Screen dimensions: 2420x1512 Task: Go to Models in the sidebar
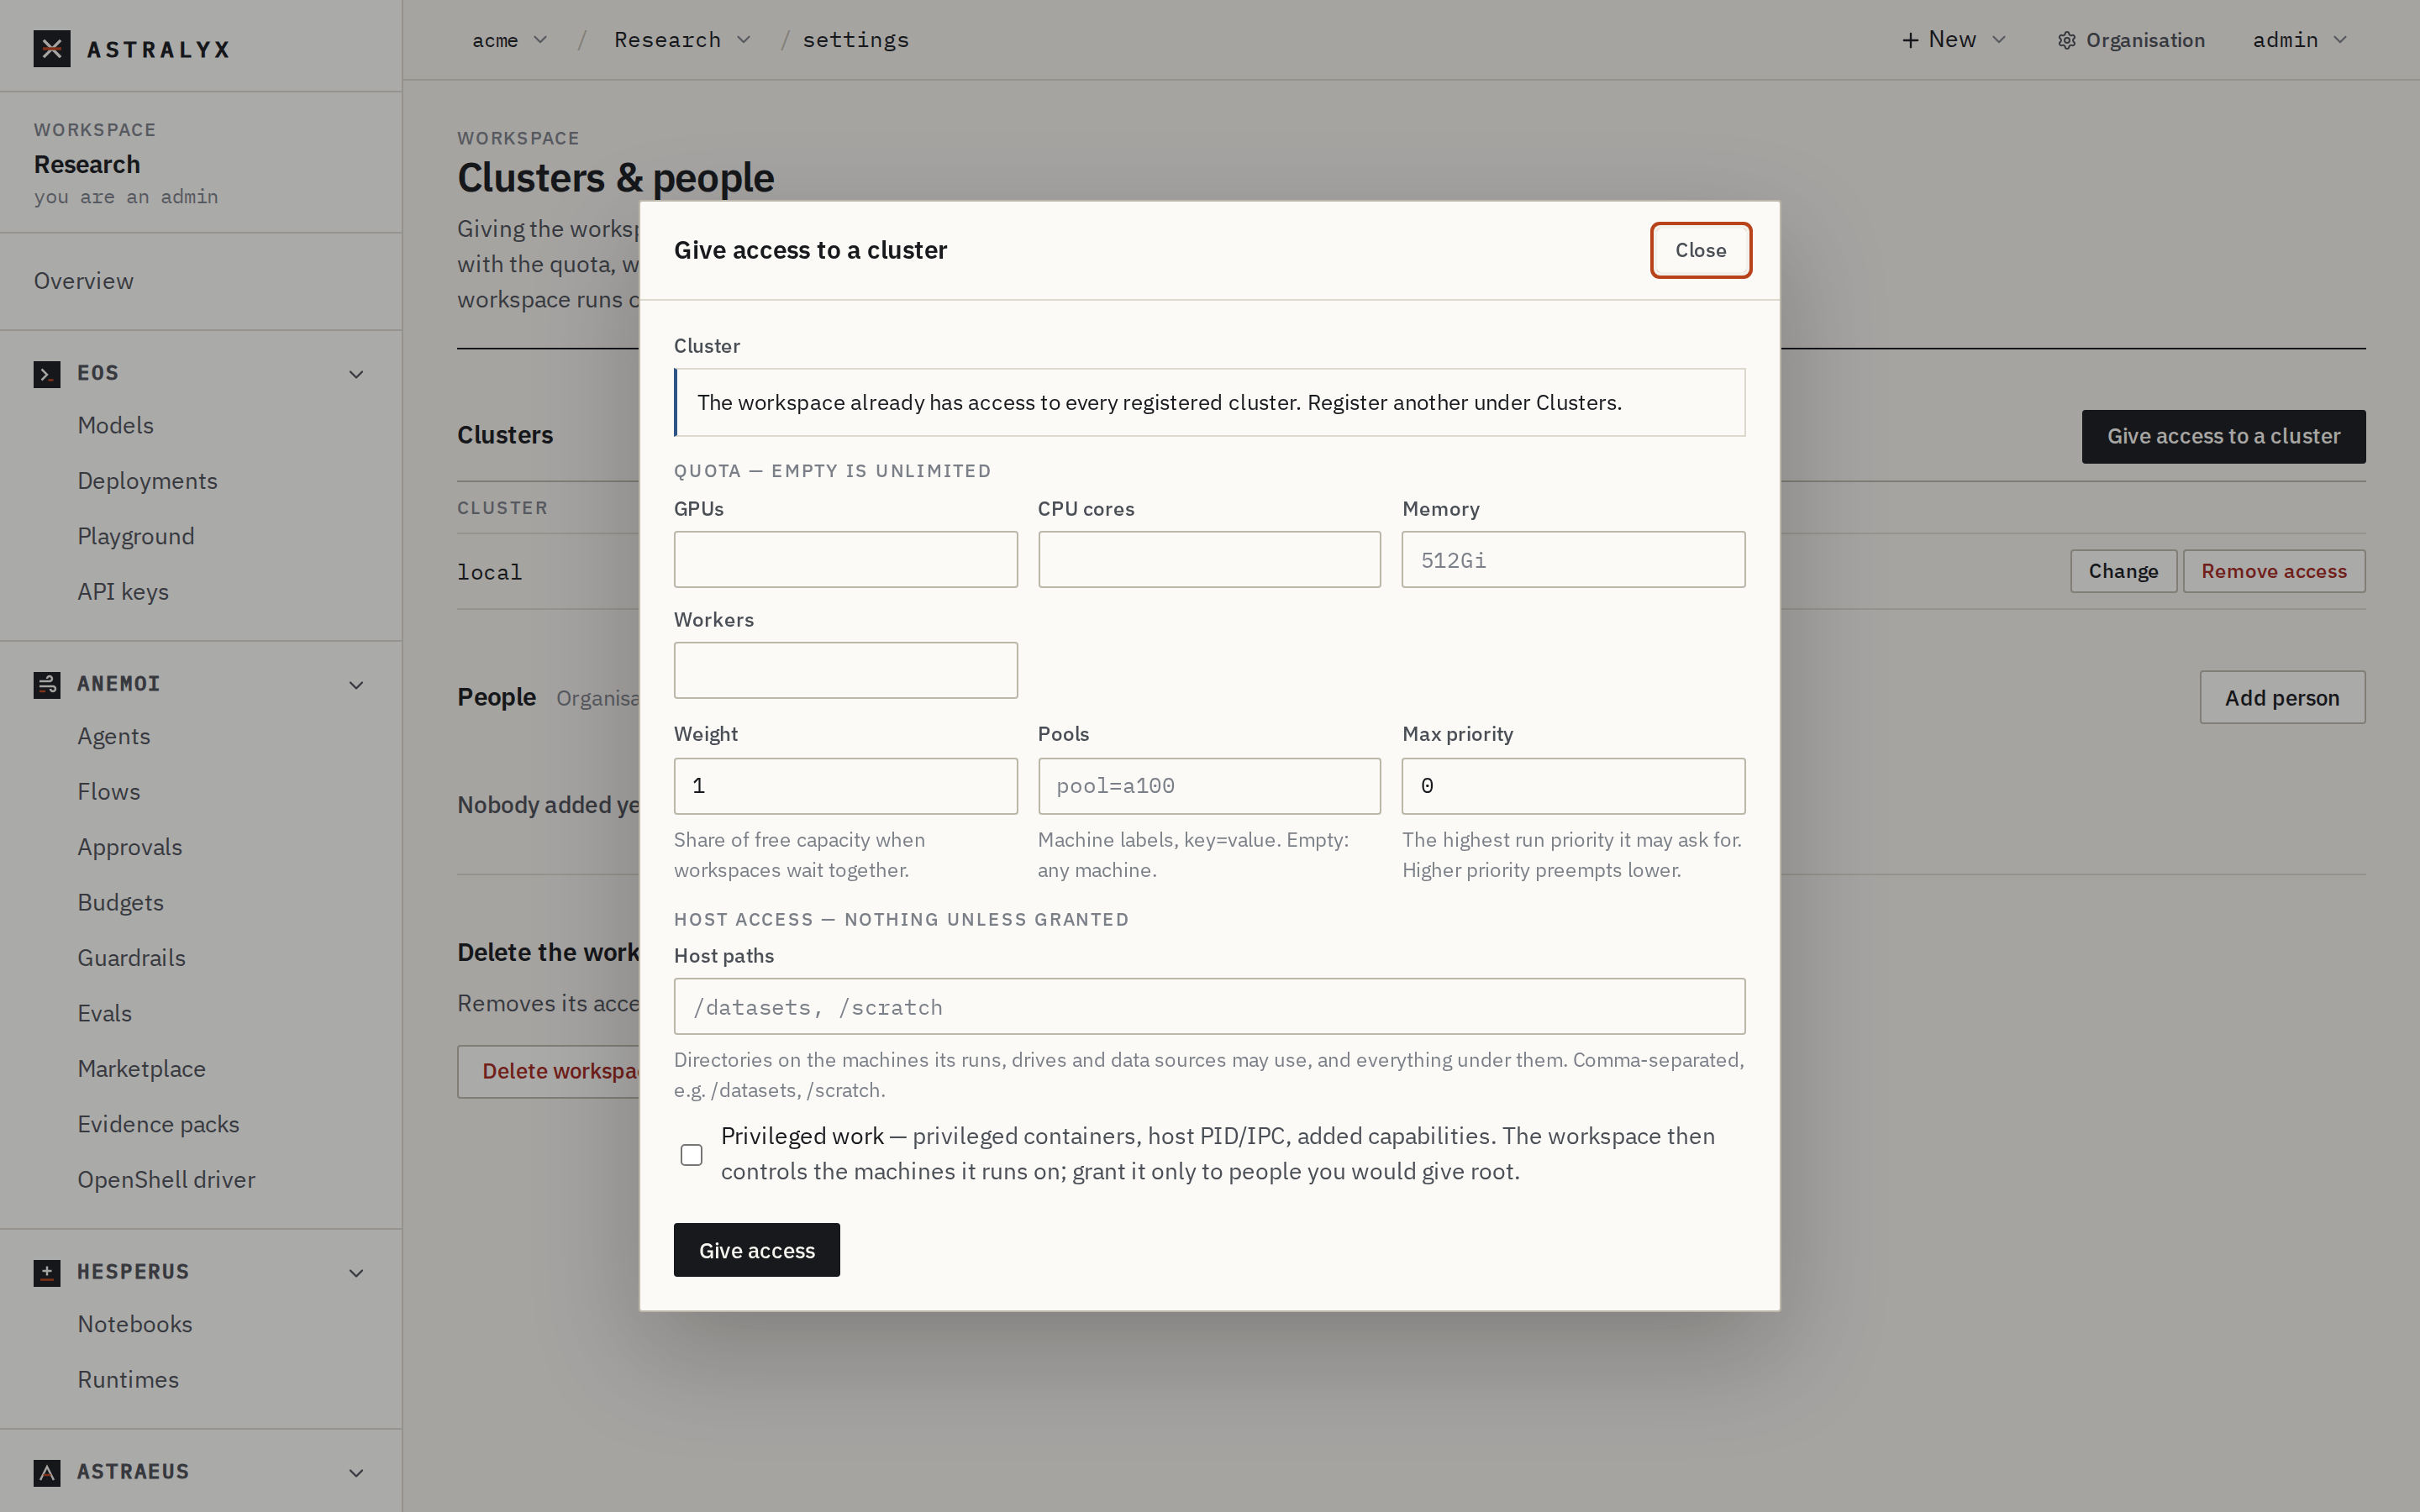point(116,426)
